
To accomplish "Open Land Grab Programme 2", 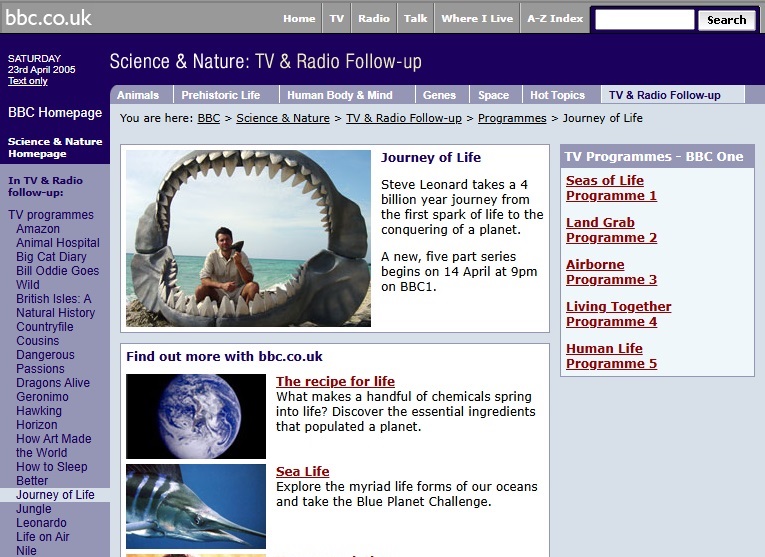I will click(x=611, y=230).
